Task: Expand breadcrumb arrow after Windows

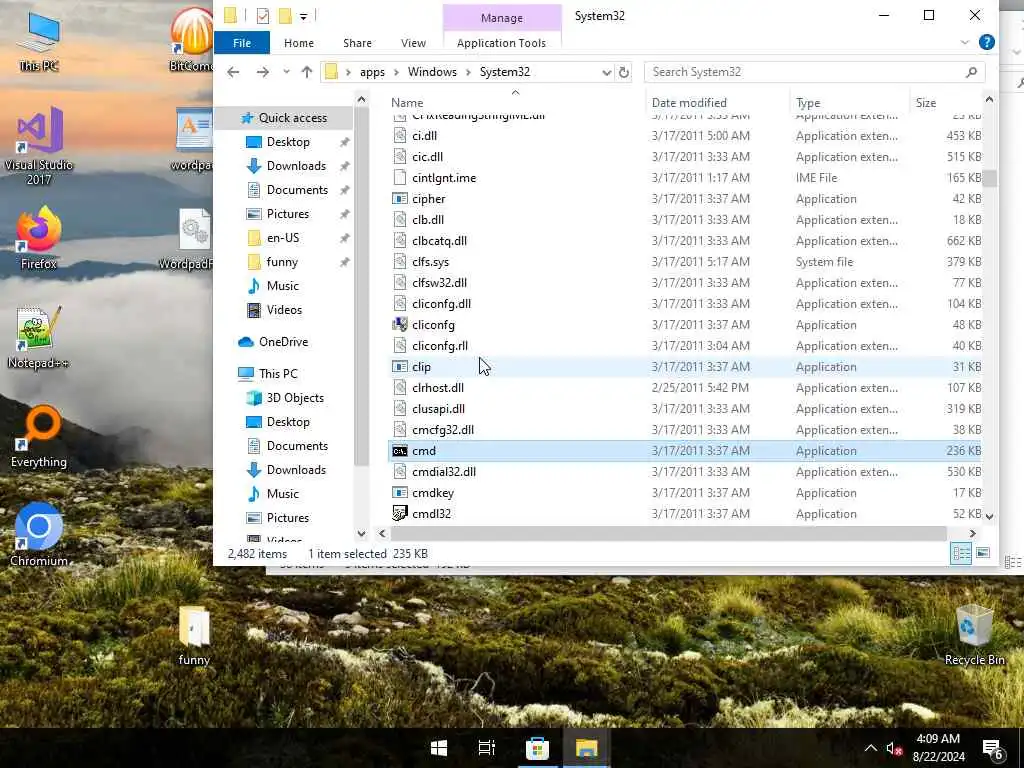Action: (x=468, y=72)
